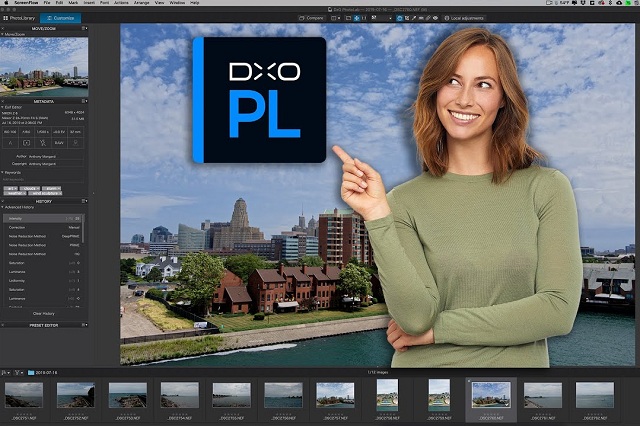
Task: Close the History palette
Action: (2, 201)
